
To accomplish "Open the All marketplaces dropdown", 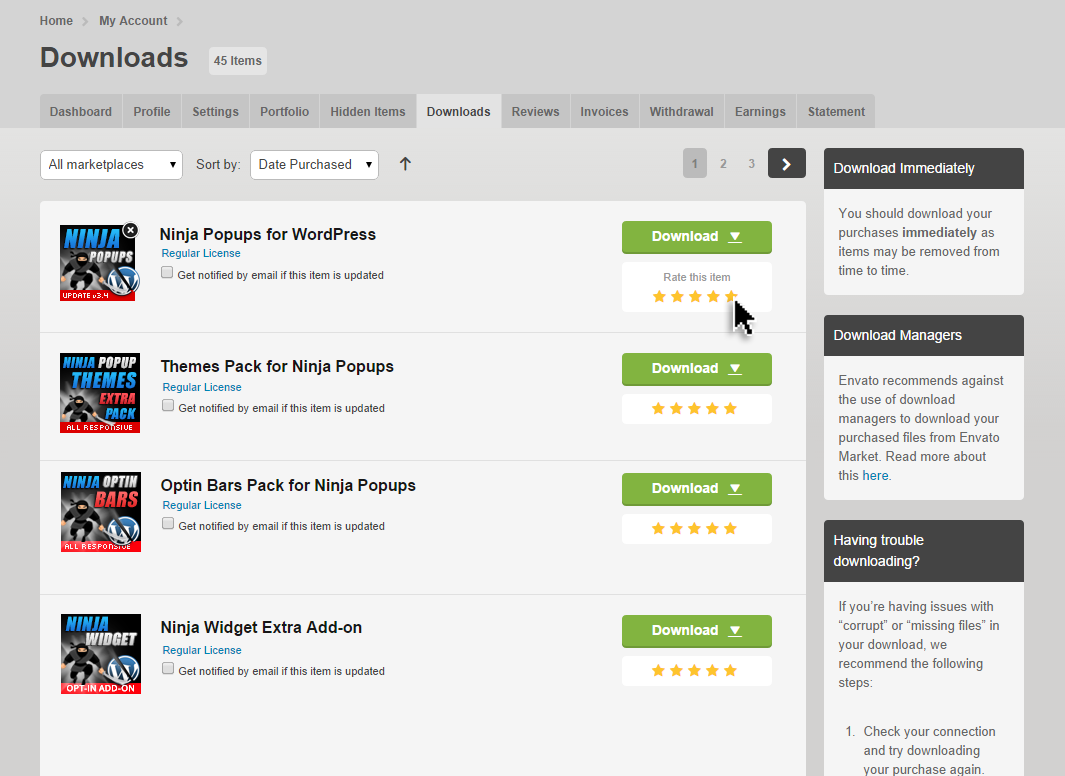I will click(111, 165).
